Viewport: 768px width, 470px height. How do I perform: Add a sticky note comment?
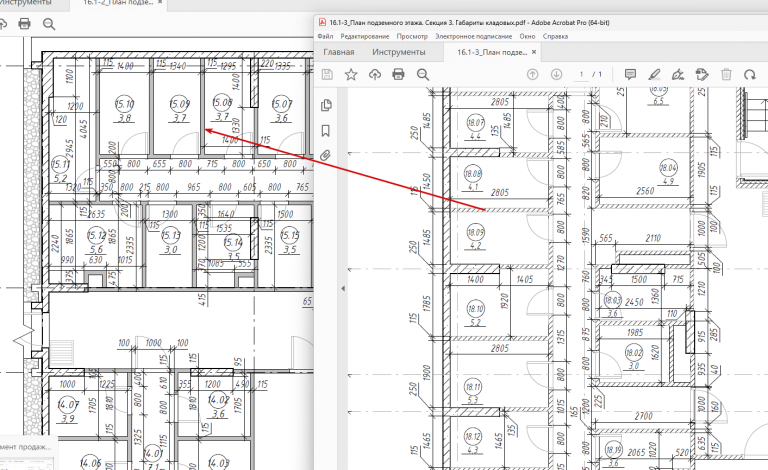[630, 74]
